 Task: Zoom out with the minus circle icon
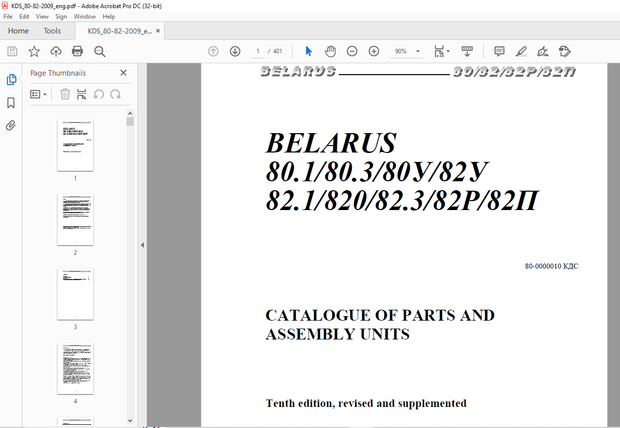click(x=352, y=51)
